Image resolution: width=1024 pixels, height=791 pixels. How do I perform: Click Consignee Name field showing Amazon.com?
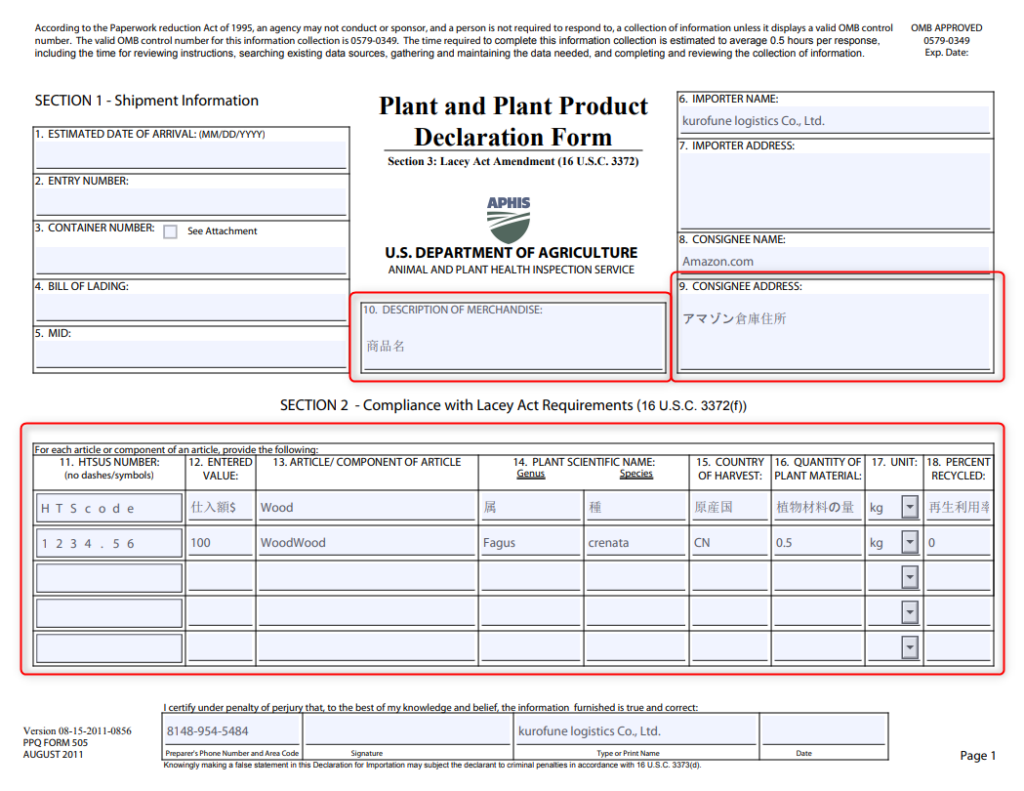(x=834, y=262)
